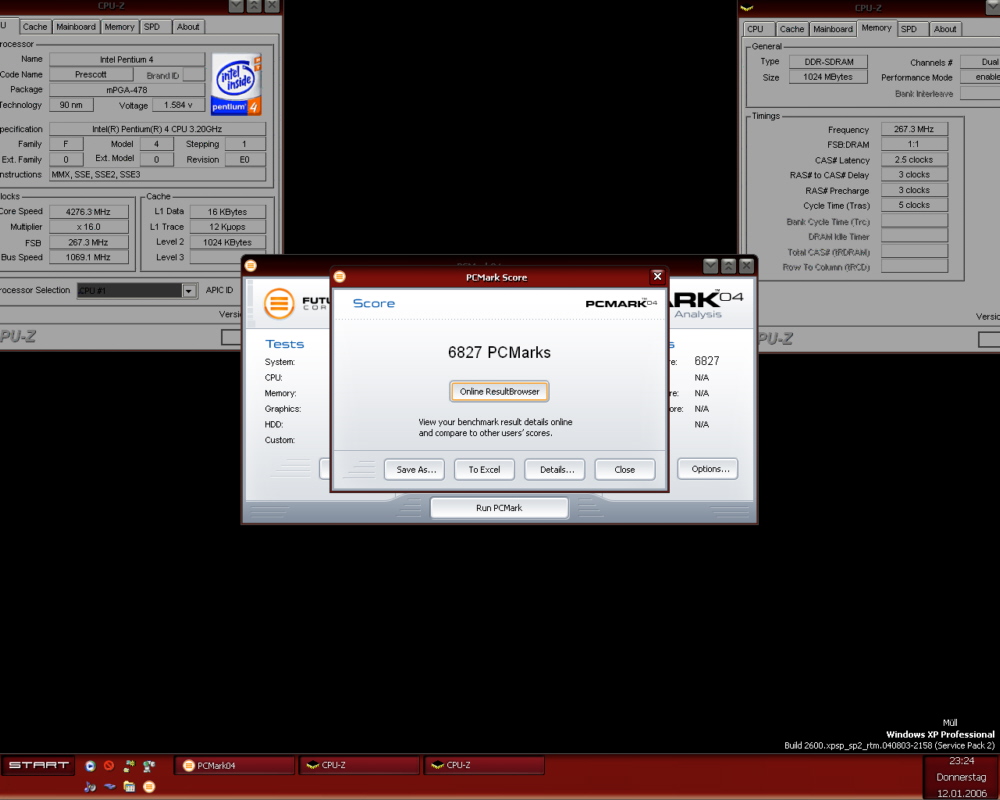Click the PCMark04 main window title bar icon
The image size is (1000, 800).
251,265
